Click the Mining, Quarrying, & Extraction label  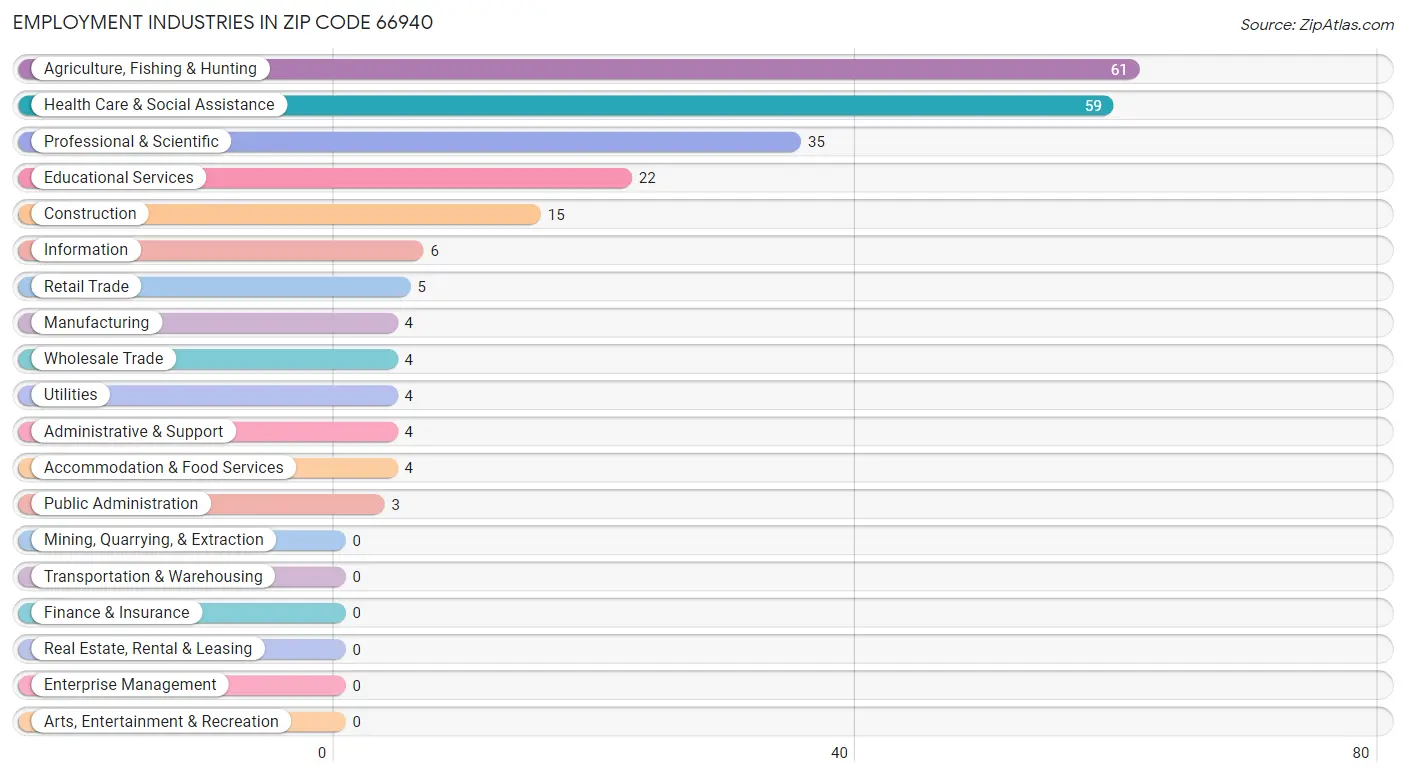[x=154, y=540]
